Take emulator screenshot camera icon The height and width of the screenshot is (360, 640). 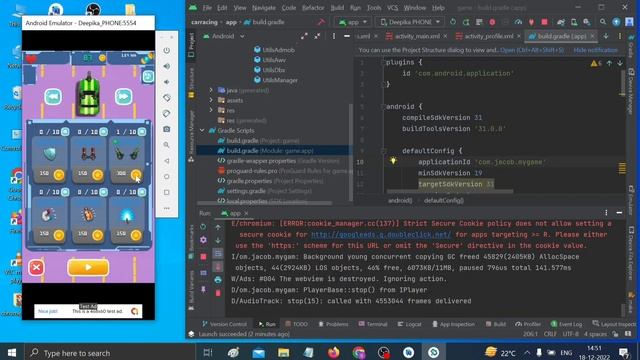pyautogui.click(x=167, y=129)
